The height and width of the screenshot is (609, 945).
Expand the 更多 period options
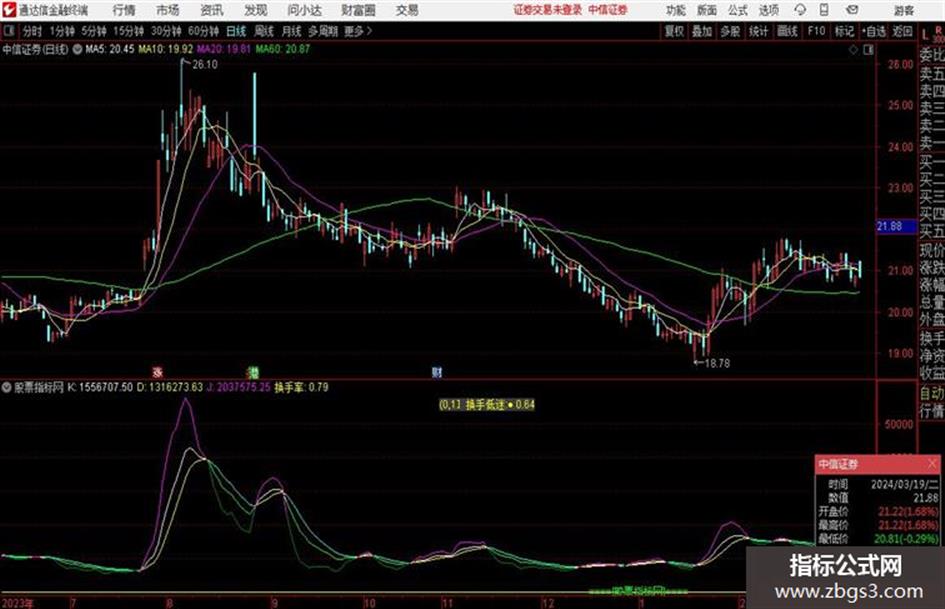coord(359,31)
